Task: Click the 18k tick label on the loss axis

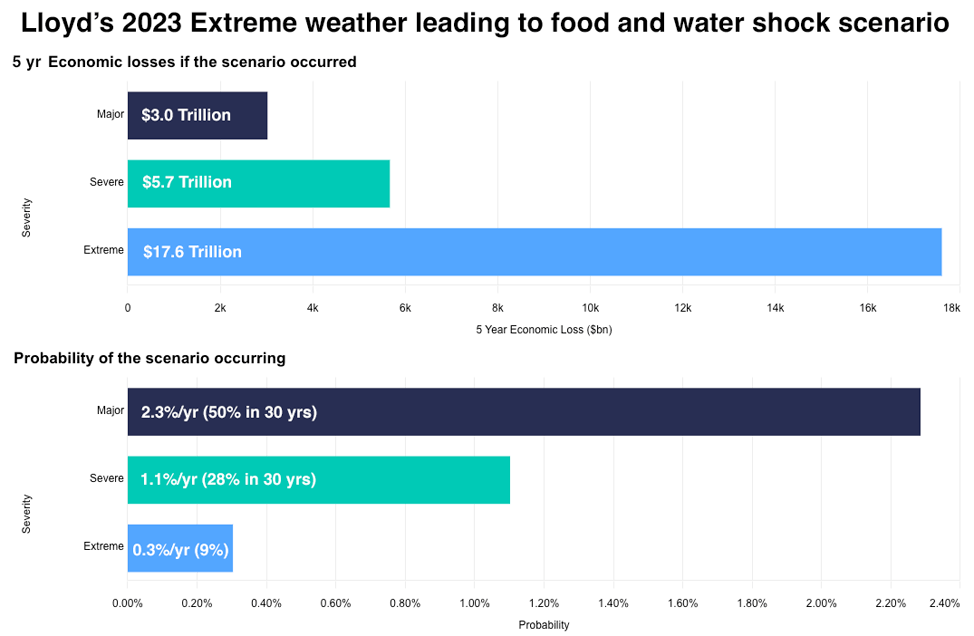Action: pyautogui.click(x=952, y=308)
